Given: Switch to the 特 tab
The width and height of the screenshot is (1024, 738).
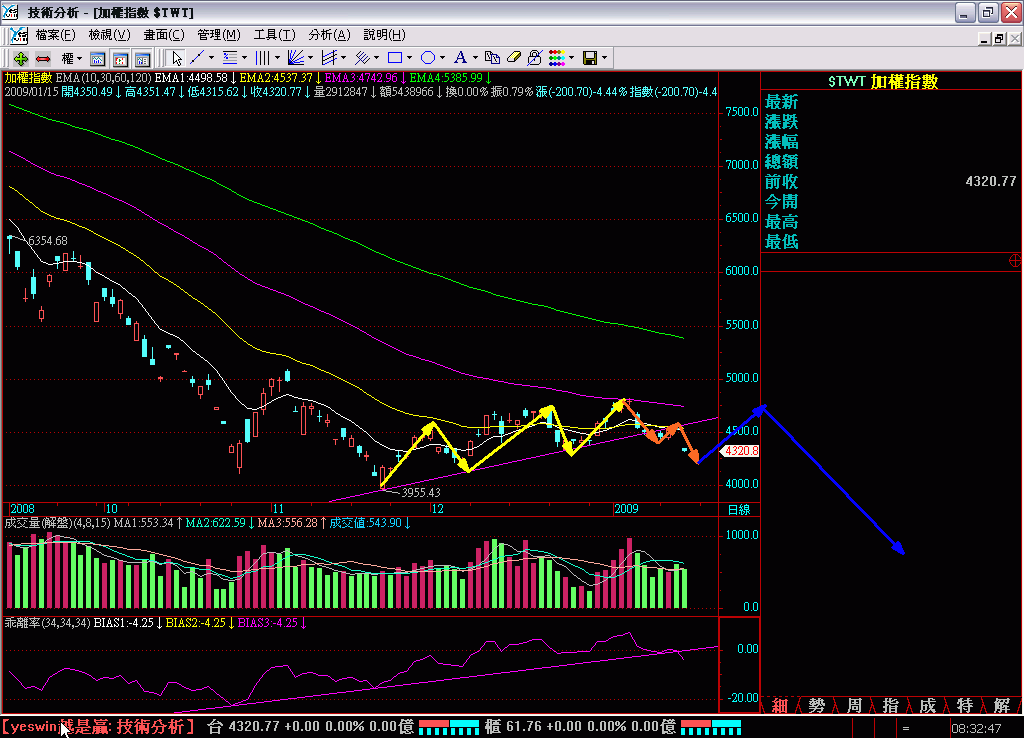Looking at the screenshot, I should [964, 705].
